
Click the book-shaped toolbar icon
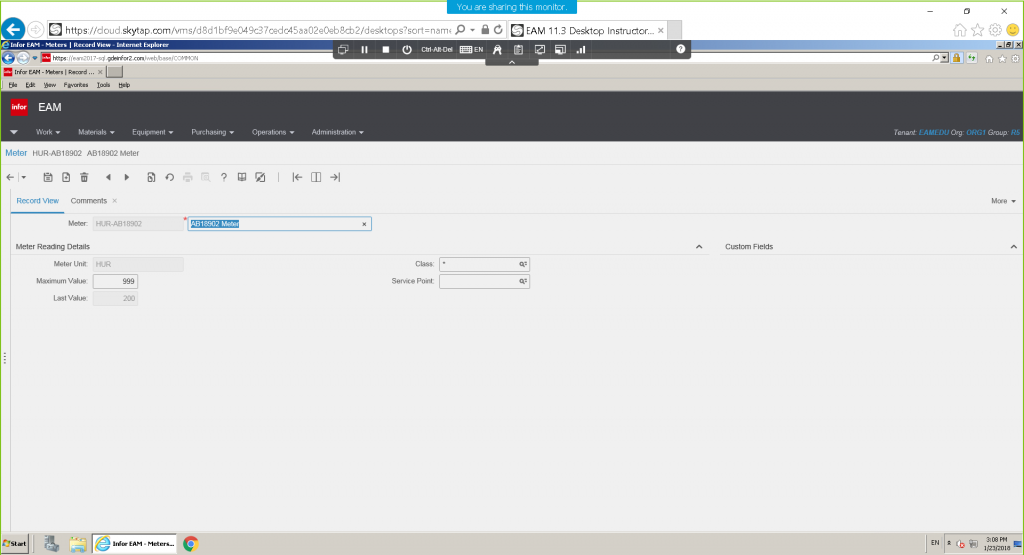(242, 177)
